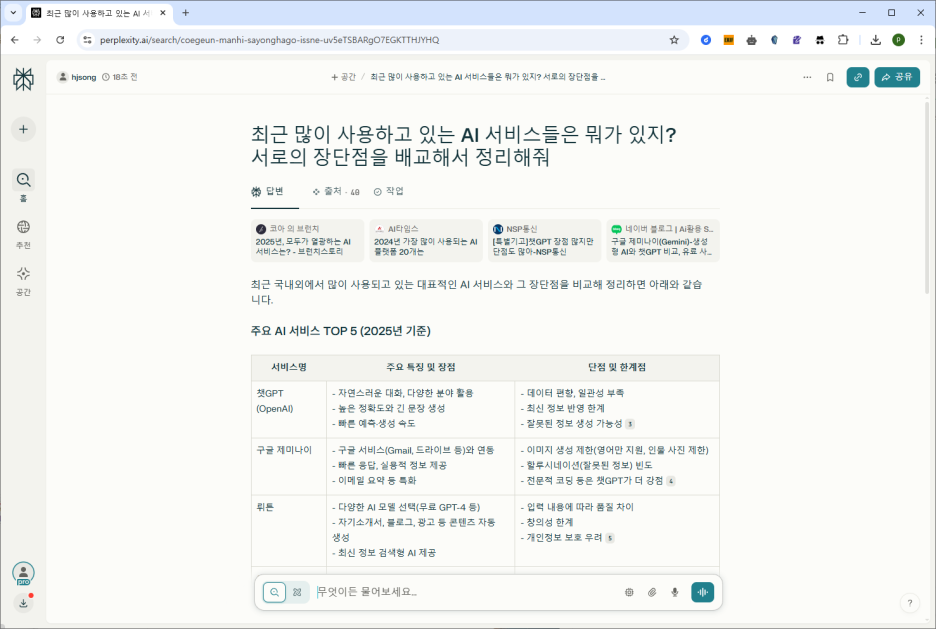Open the Spaces icon in sidebar

23,273
